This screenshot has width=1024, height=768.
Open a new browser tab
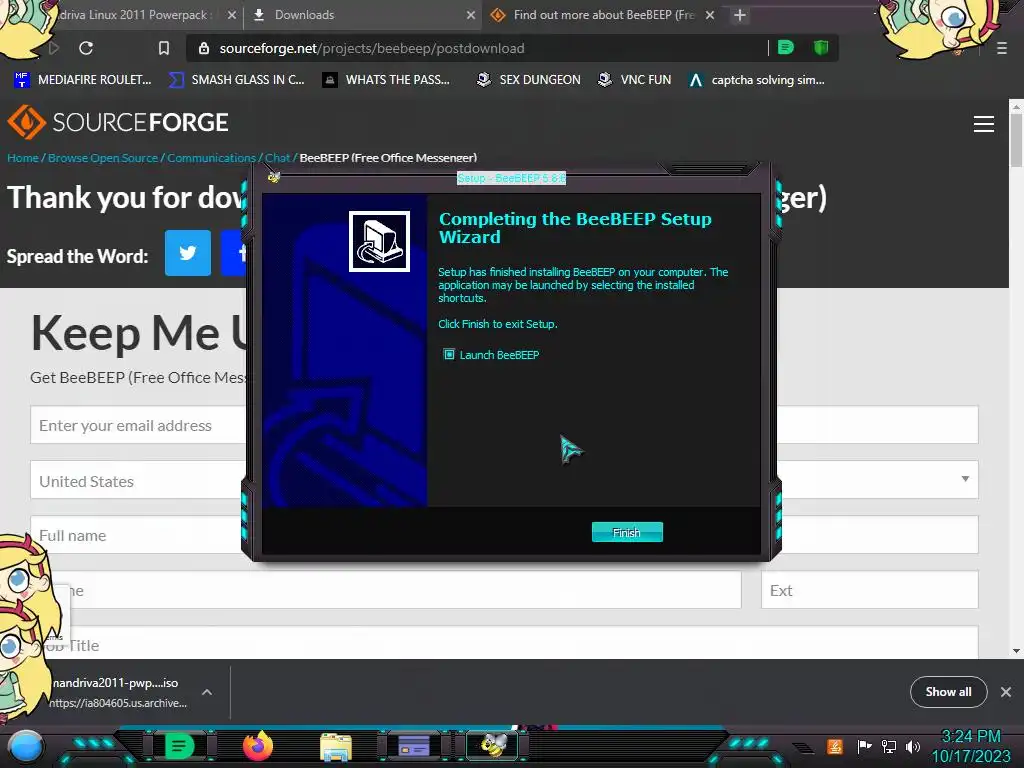pyautogui.click(x=739, y=15)
